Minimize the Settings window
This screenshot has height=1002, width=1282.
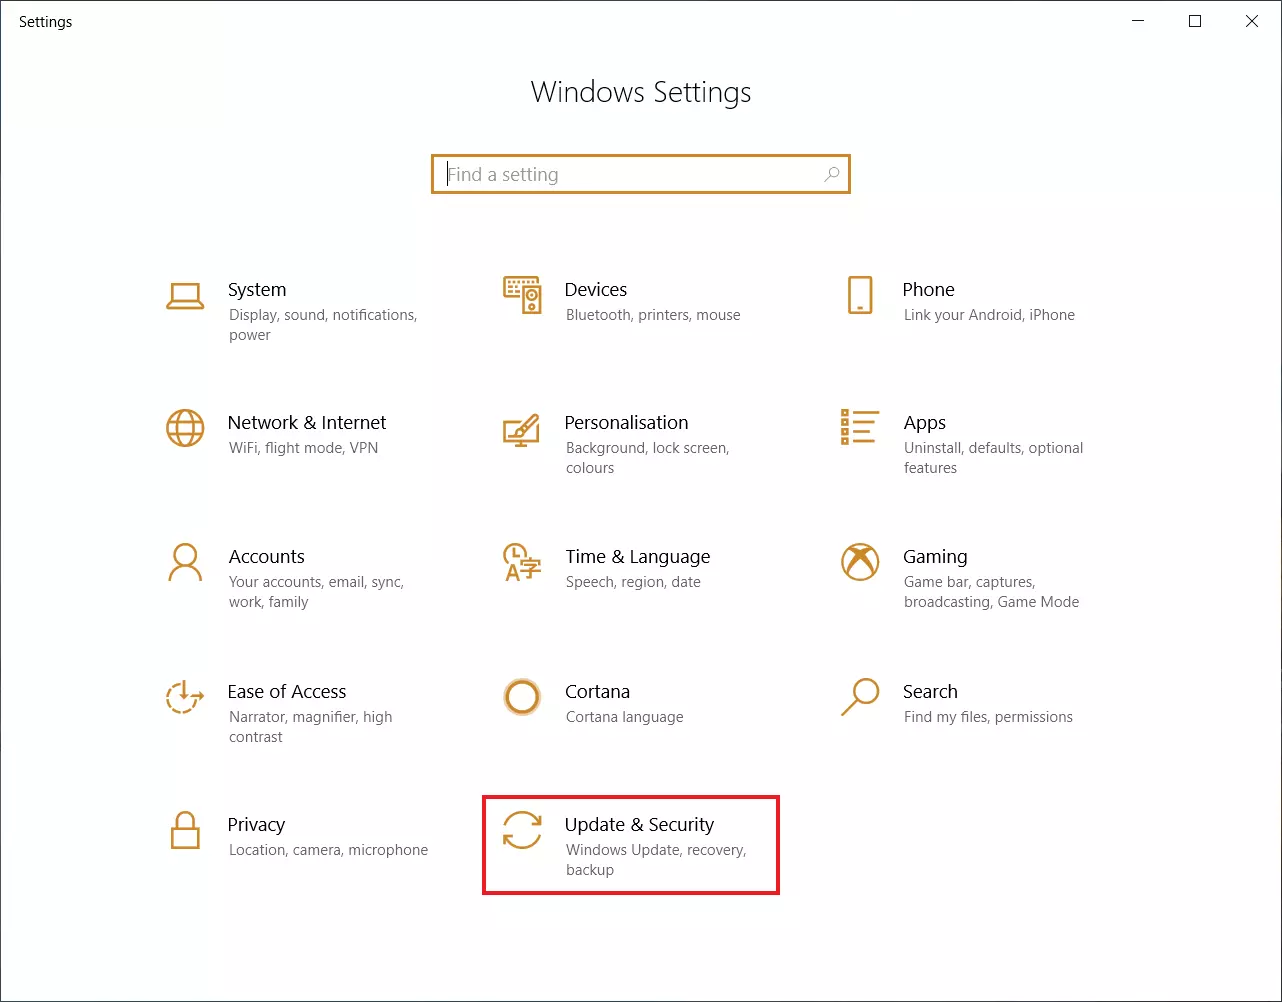coord(1138,21)
